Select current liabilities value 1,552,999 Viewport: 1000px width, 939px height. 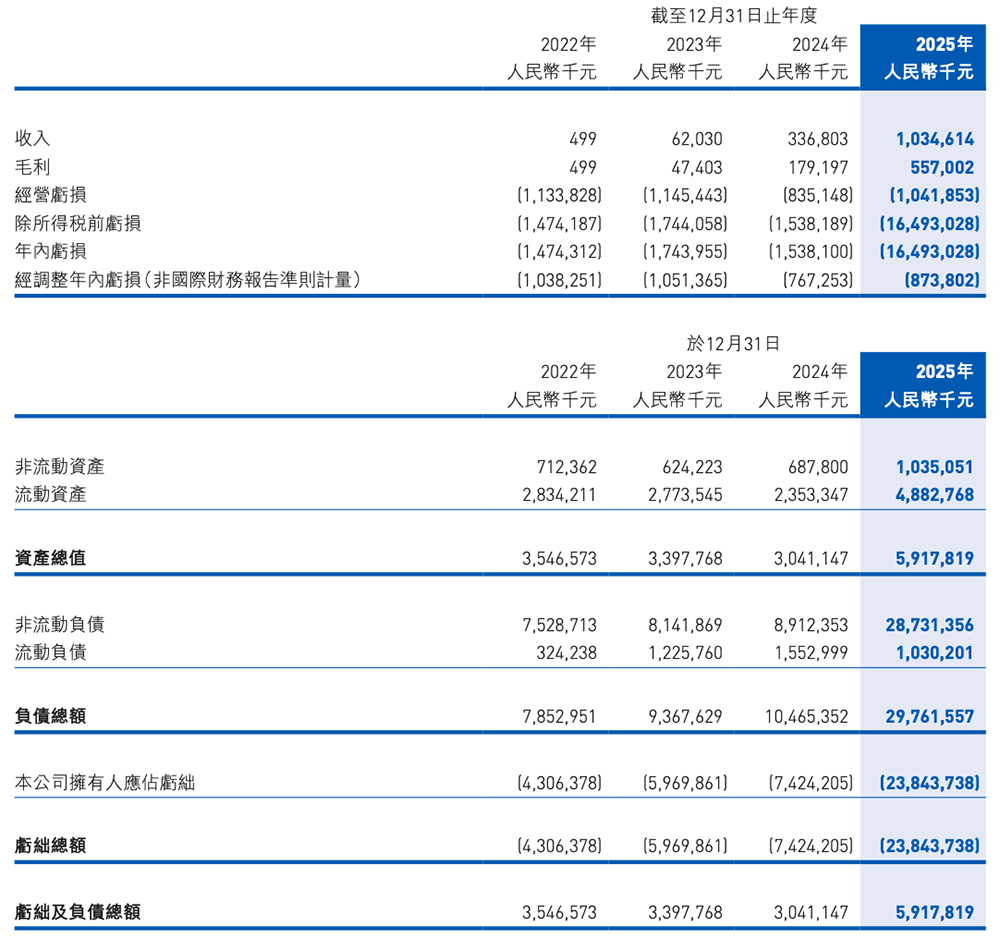point(811,653)
